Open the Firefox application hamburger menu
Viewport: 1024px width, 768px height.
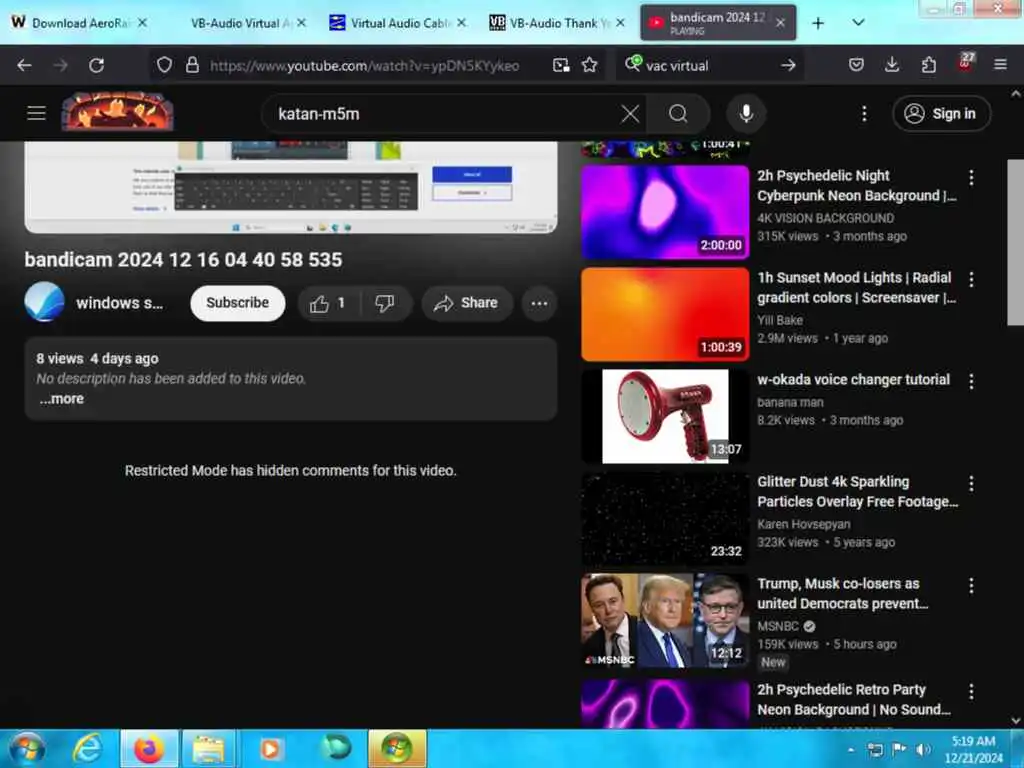tap(1000, 65)
